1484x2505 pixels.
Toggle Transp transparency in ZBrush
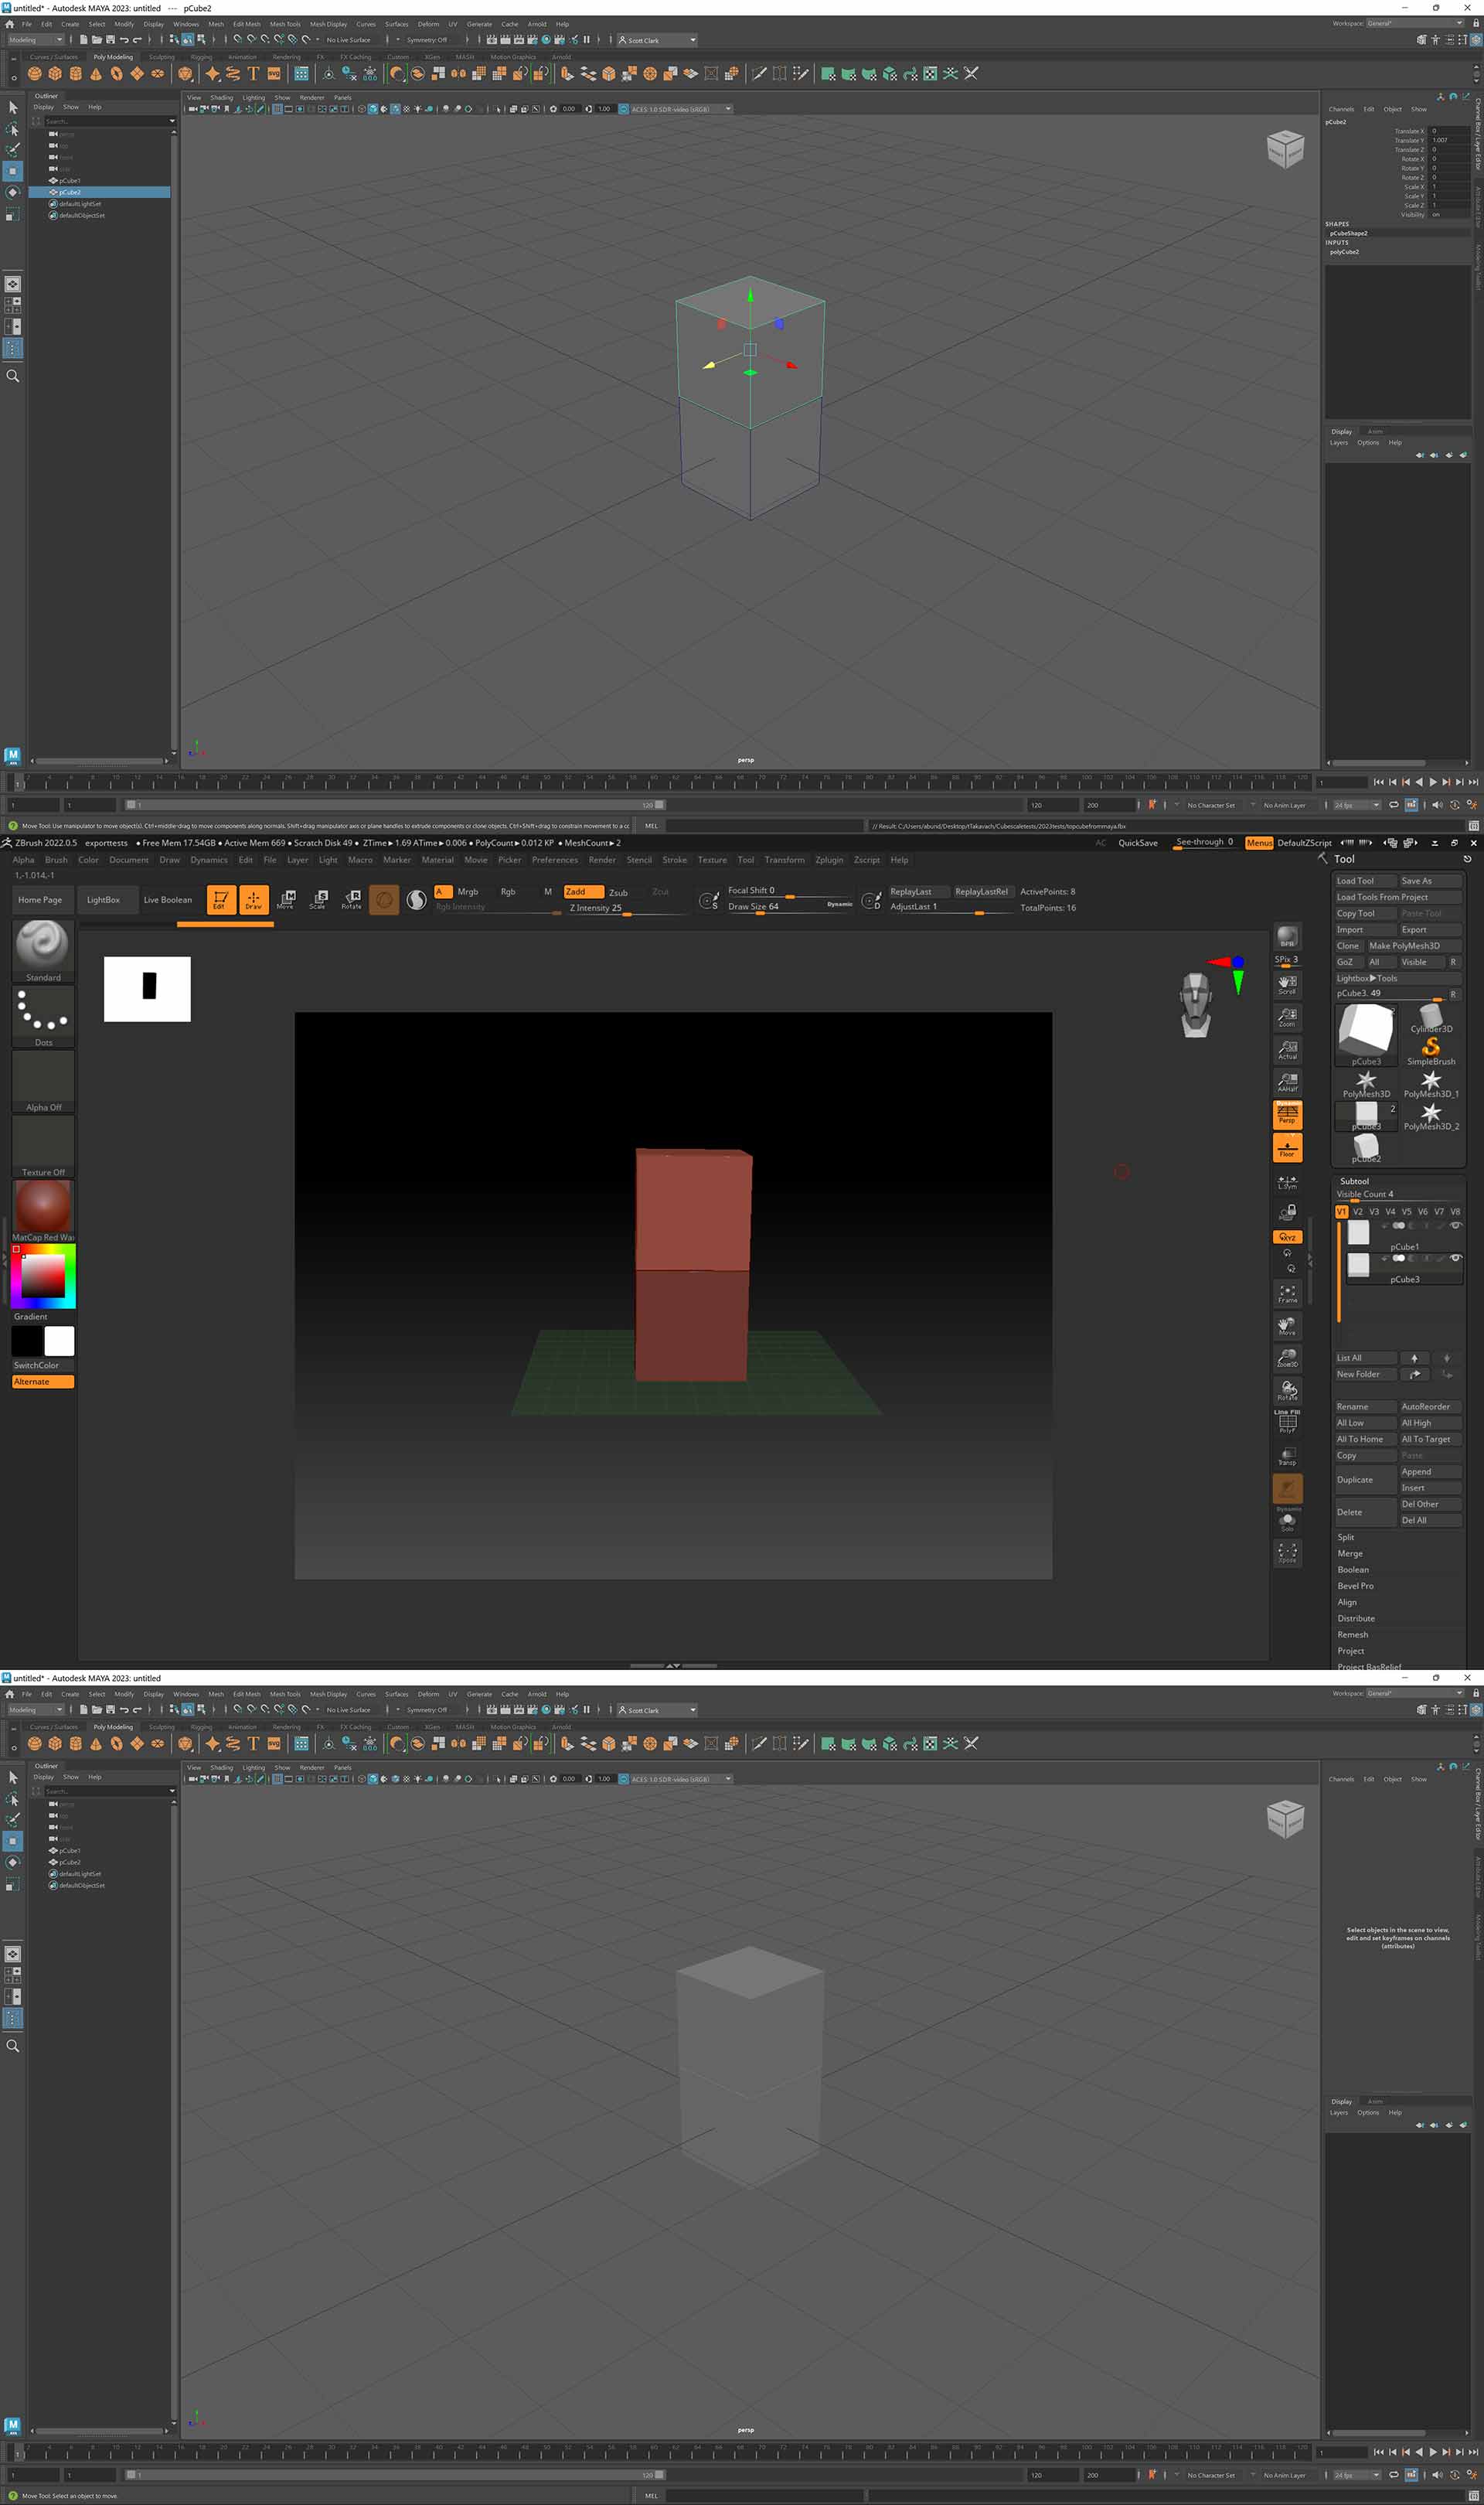[1287, 1456]
